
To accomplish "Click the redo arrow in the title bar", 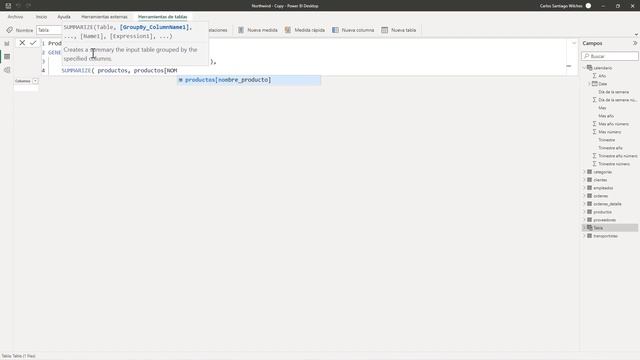I will point(28,6).
